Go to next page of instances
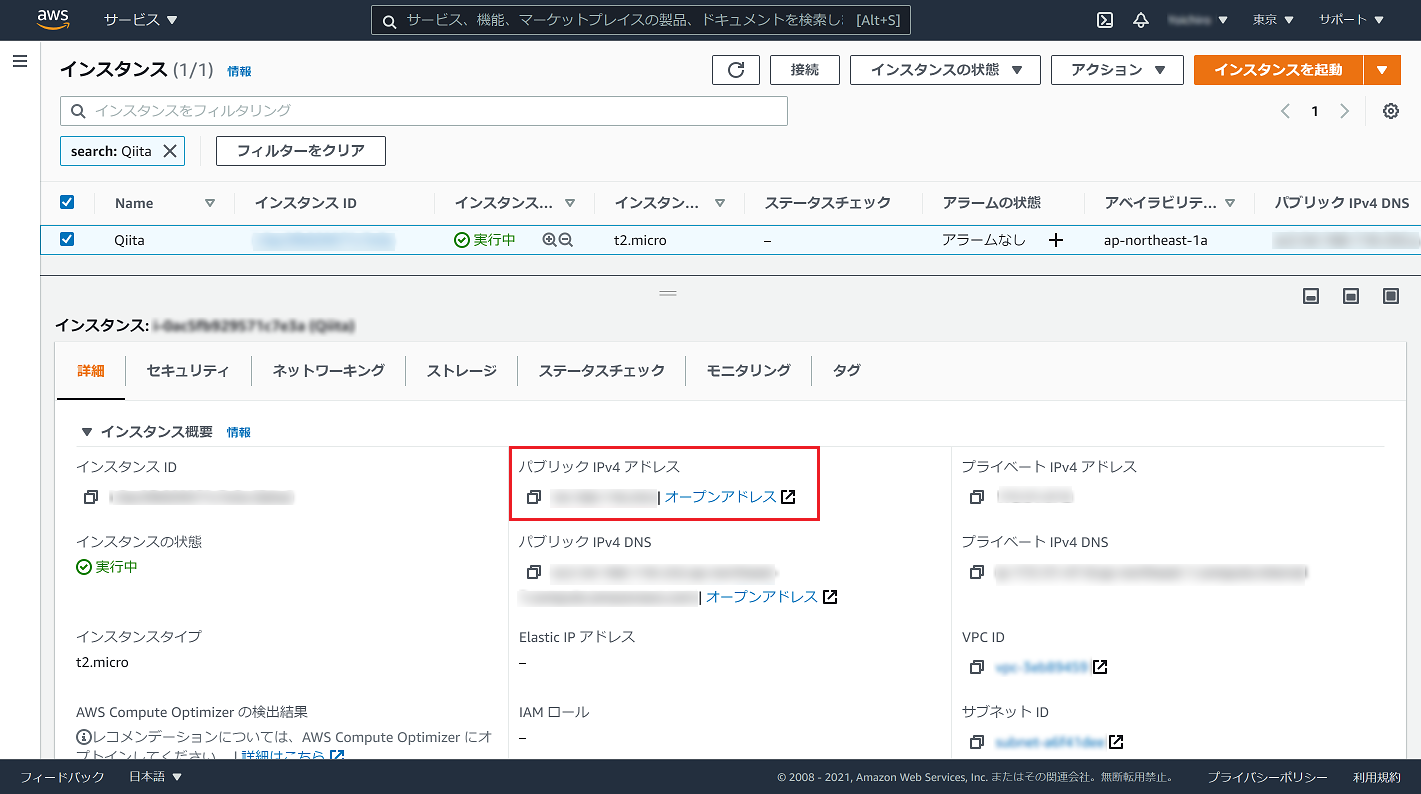The image size is (1421, 794). [1345, 111]
